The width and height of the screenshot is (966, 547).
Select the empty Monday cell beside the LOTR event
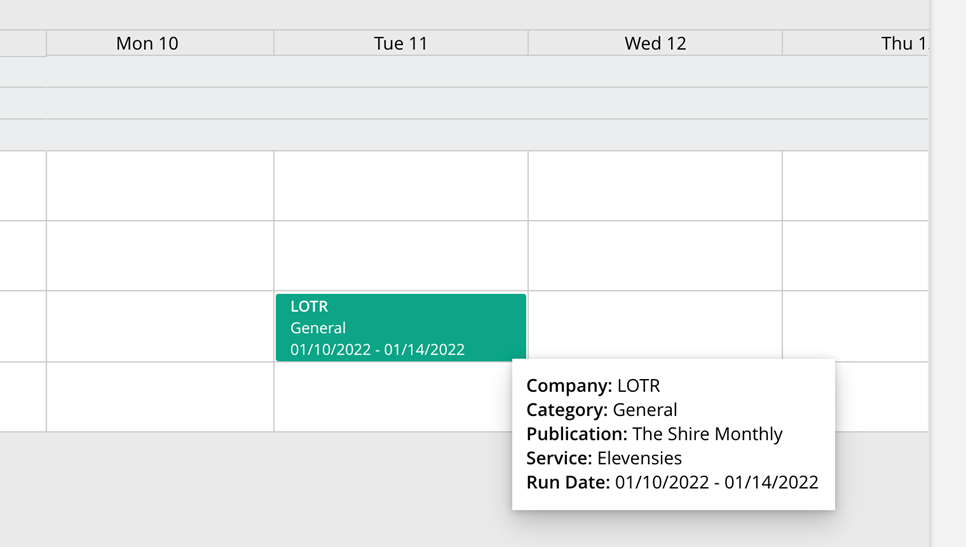pos(160,326)
